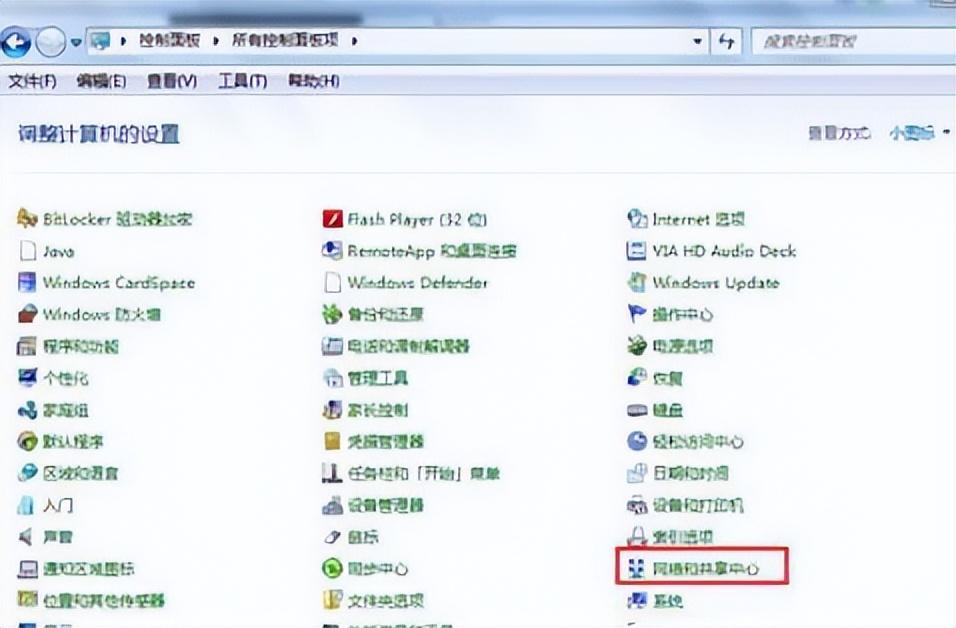The width and height of the screenshot is (956, 628).
Task: Click the 设备和打印机 link
Action: pyautogui.click(x=698, y=505)
